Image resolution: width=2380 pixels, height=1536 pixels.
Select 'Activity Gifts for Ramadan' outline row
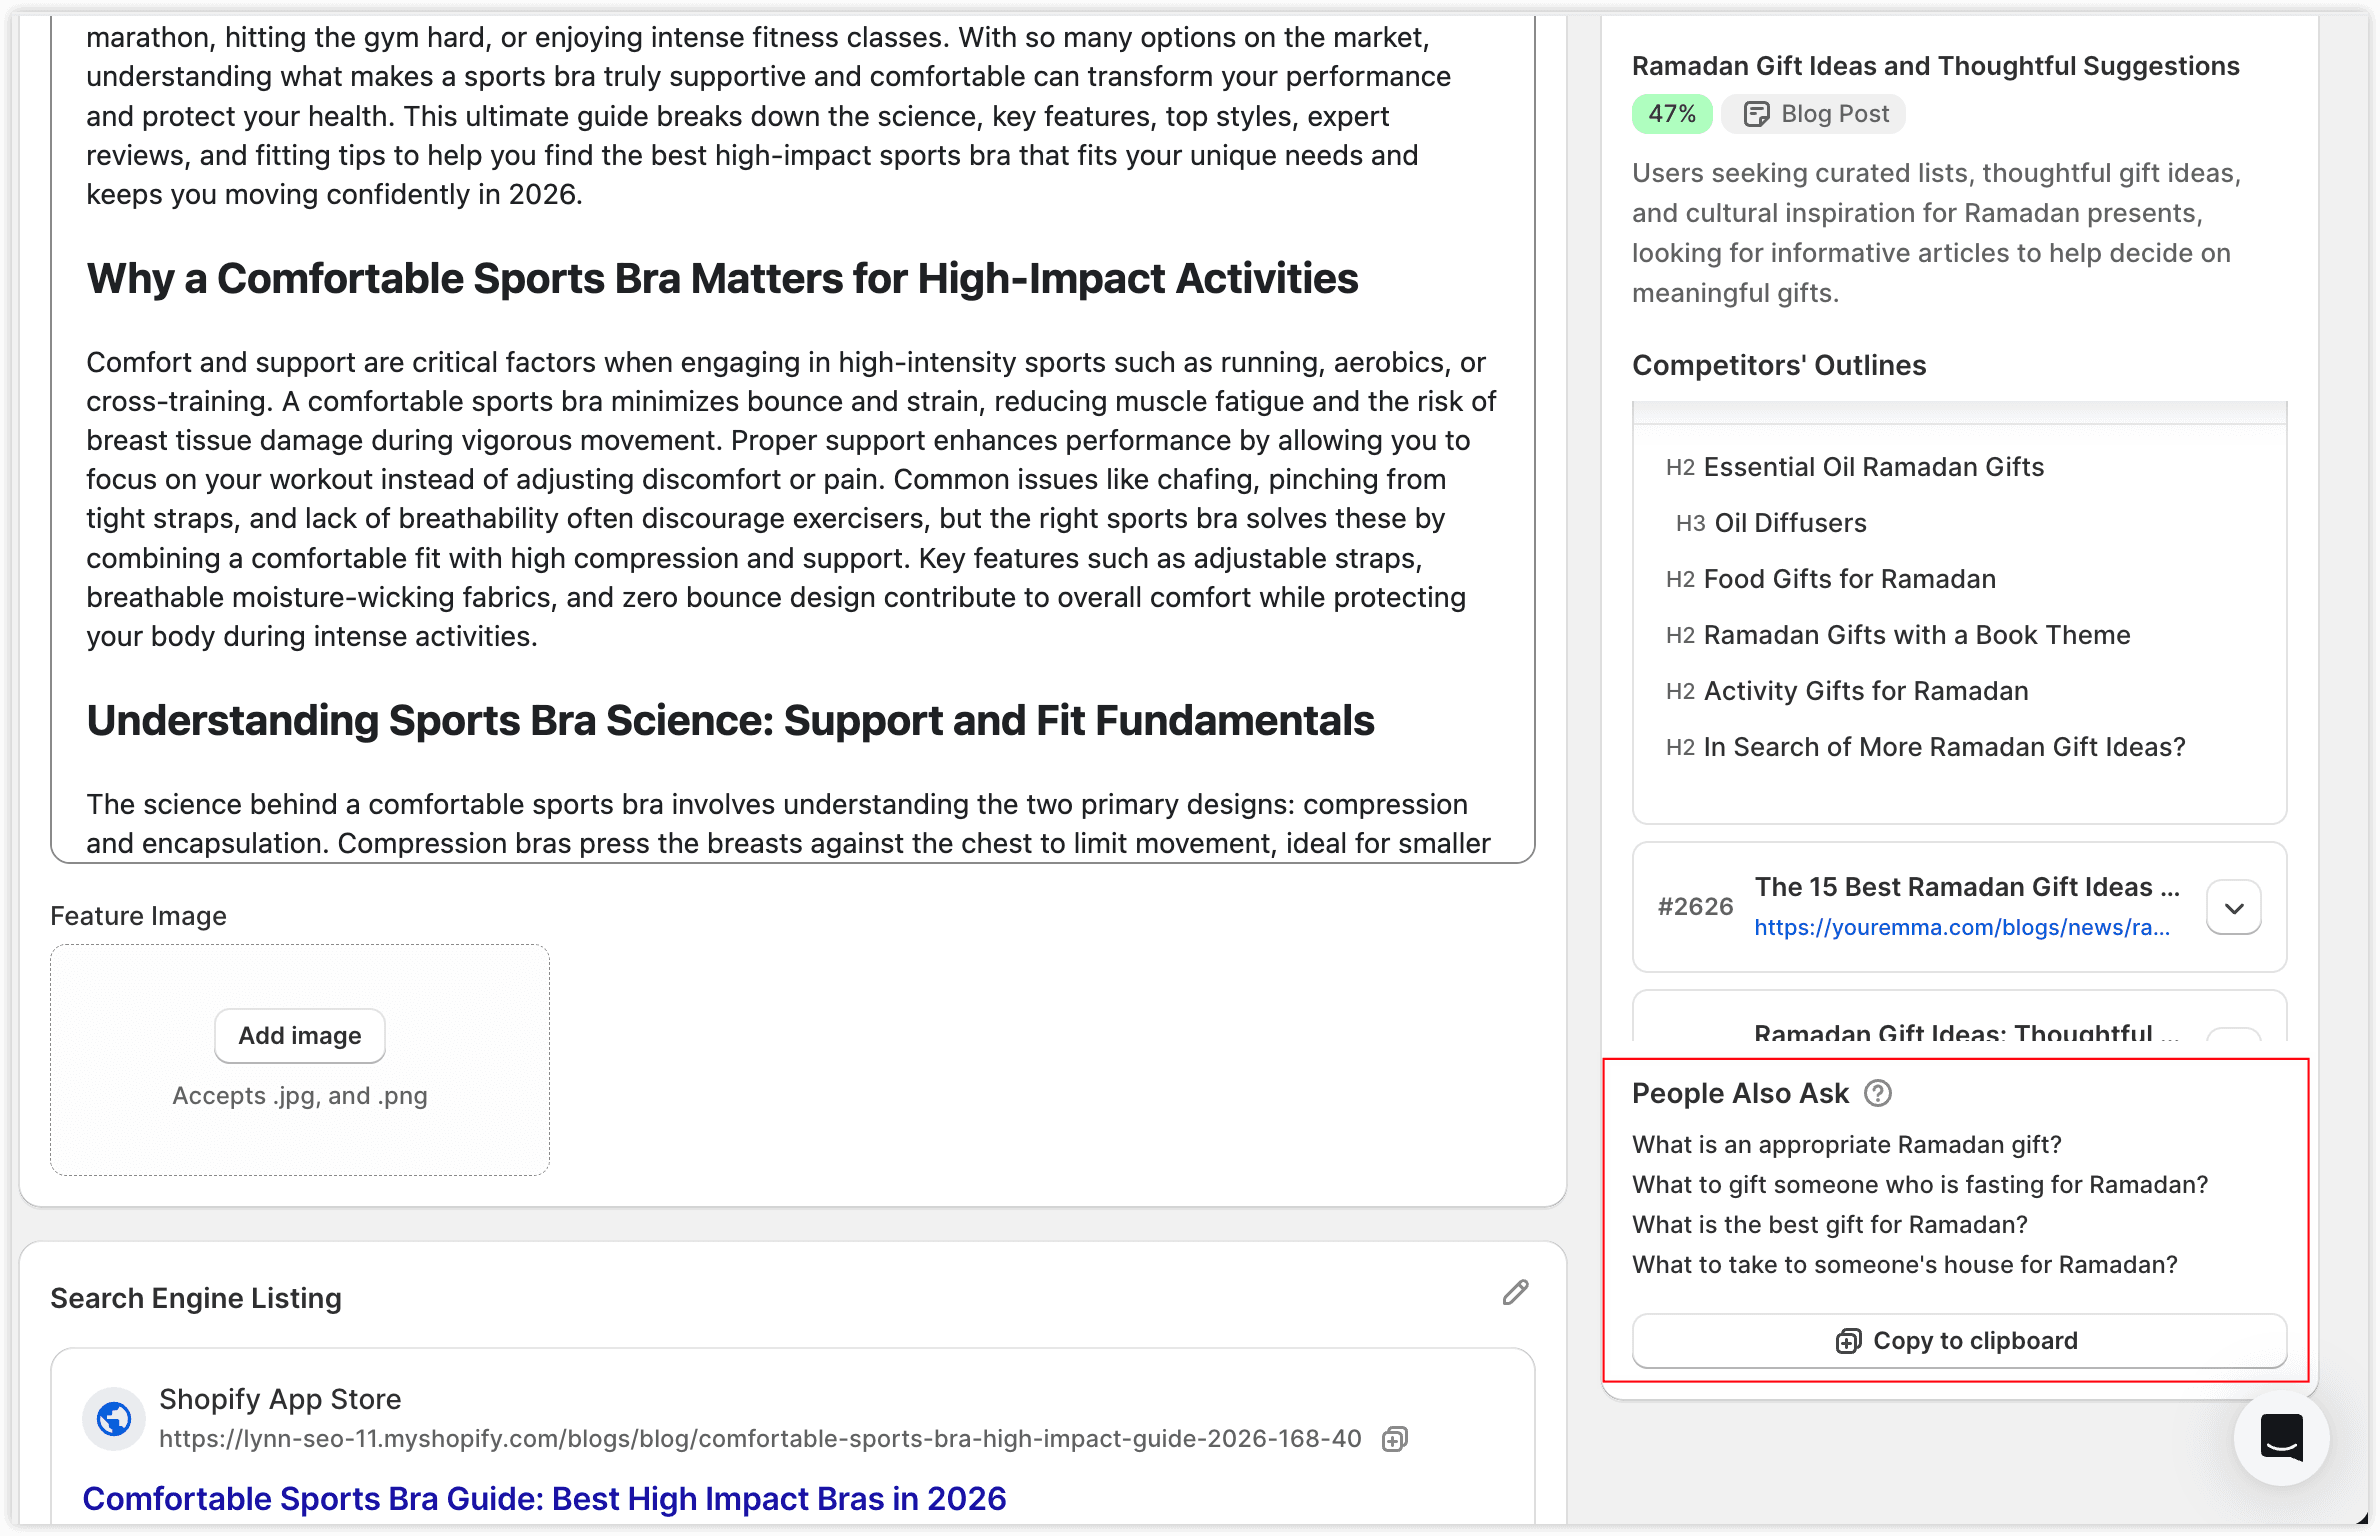coord(1847,691)
